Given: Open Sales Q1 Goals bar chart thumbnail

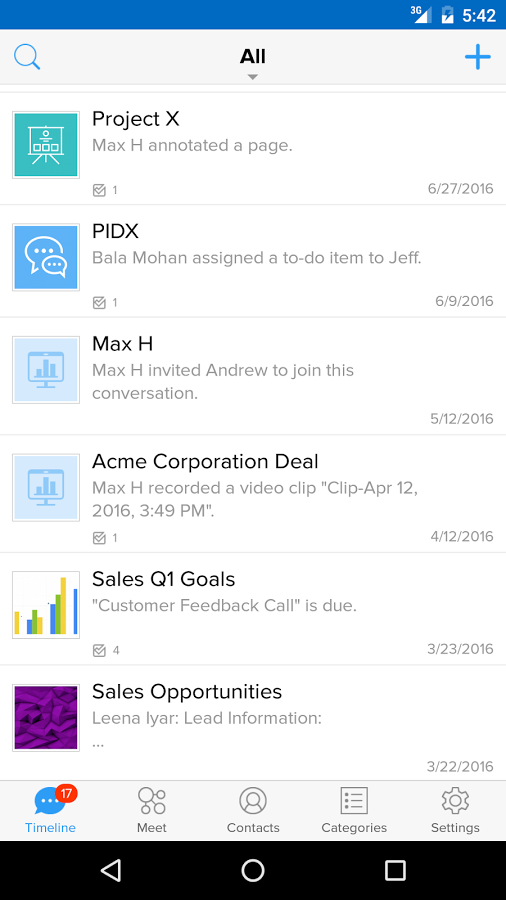Looking at the screenshot, I should (x=46, y=605).
